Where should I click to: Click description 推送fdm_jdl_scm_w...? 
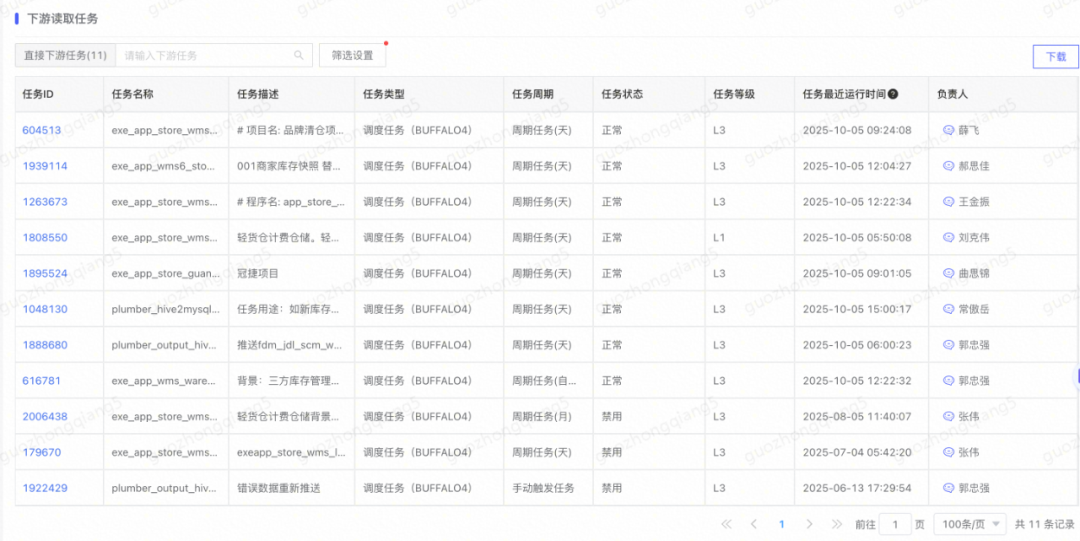291,345
